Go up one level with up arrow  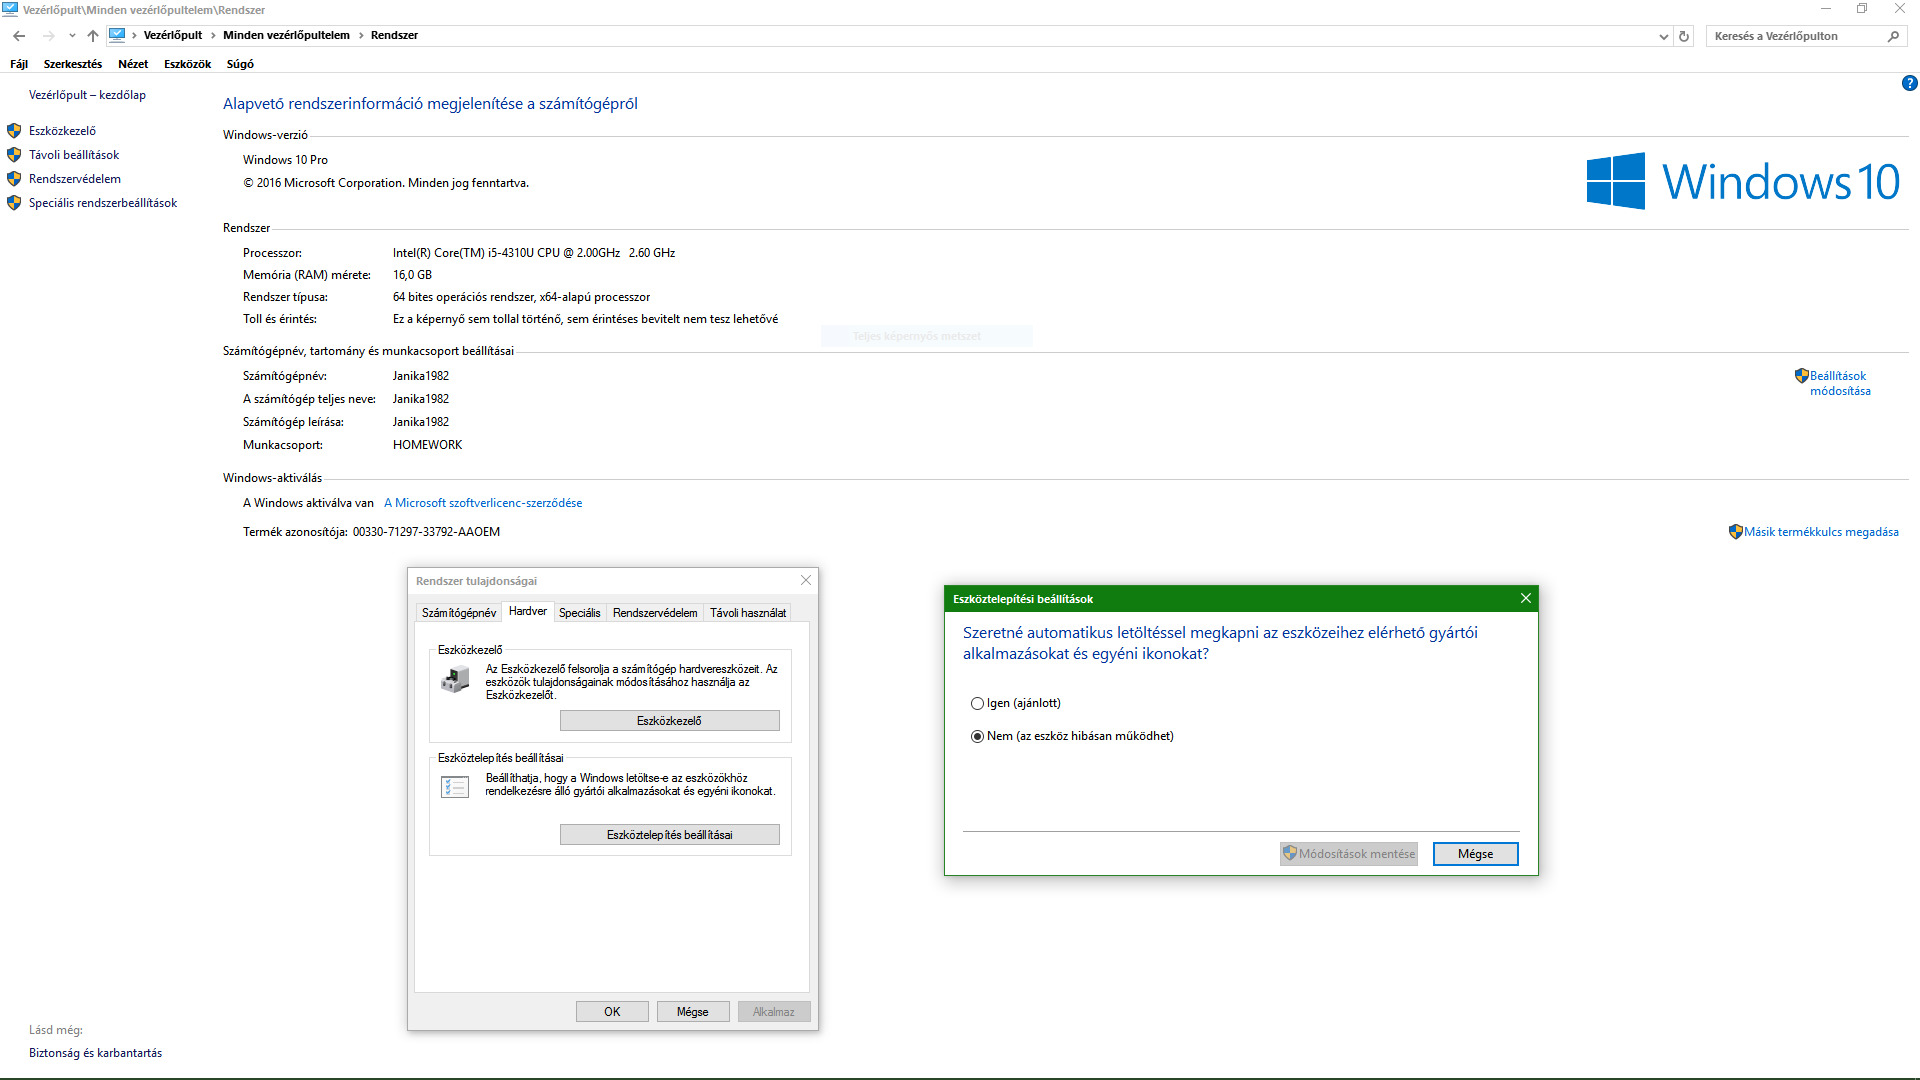coord(93,36)
